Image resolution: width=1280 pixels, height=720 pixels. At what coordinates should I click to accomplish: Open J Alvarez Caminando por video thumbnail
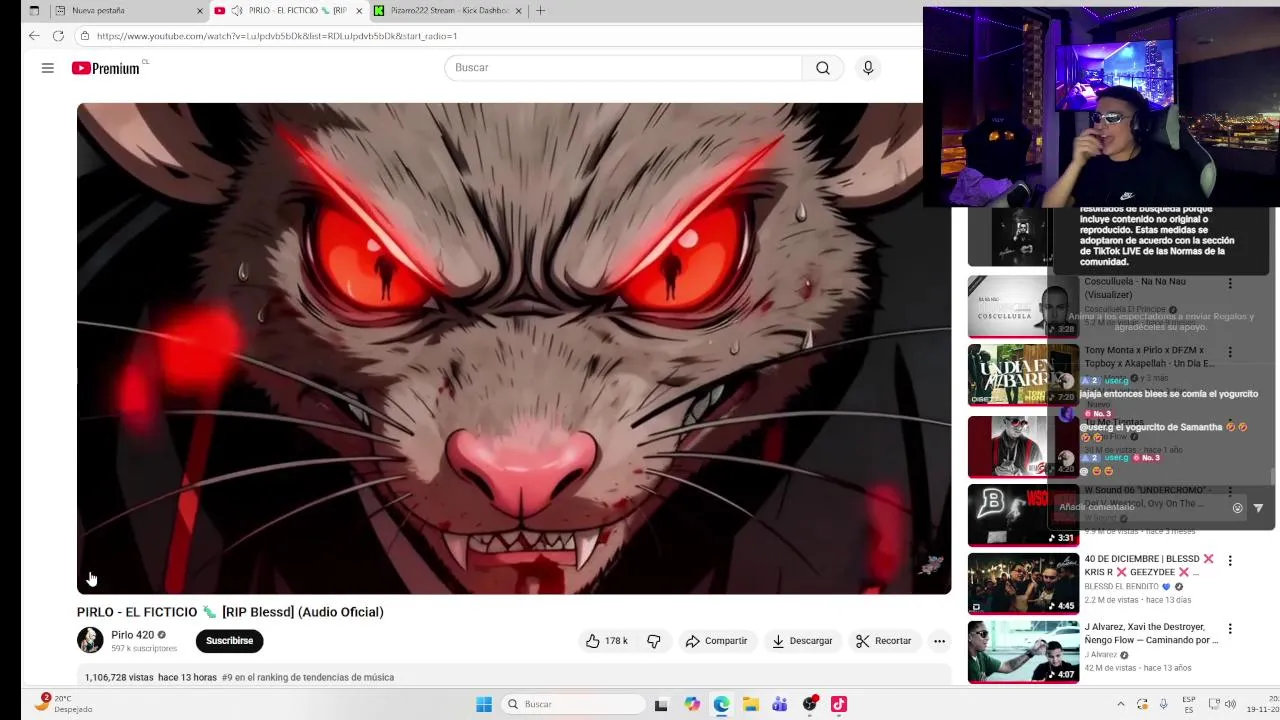click(1023, 652)
